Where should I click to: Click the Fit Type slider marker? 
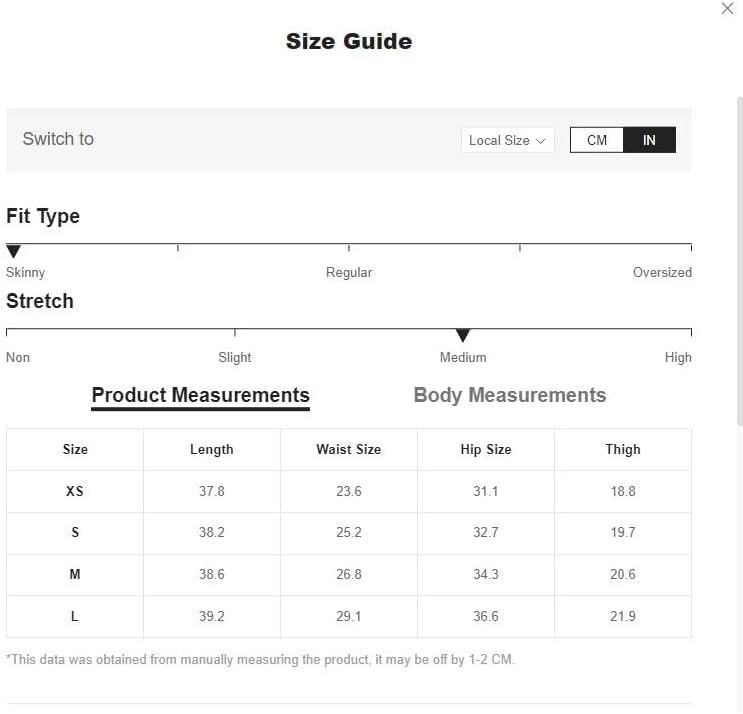point(14,251)
